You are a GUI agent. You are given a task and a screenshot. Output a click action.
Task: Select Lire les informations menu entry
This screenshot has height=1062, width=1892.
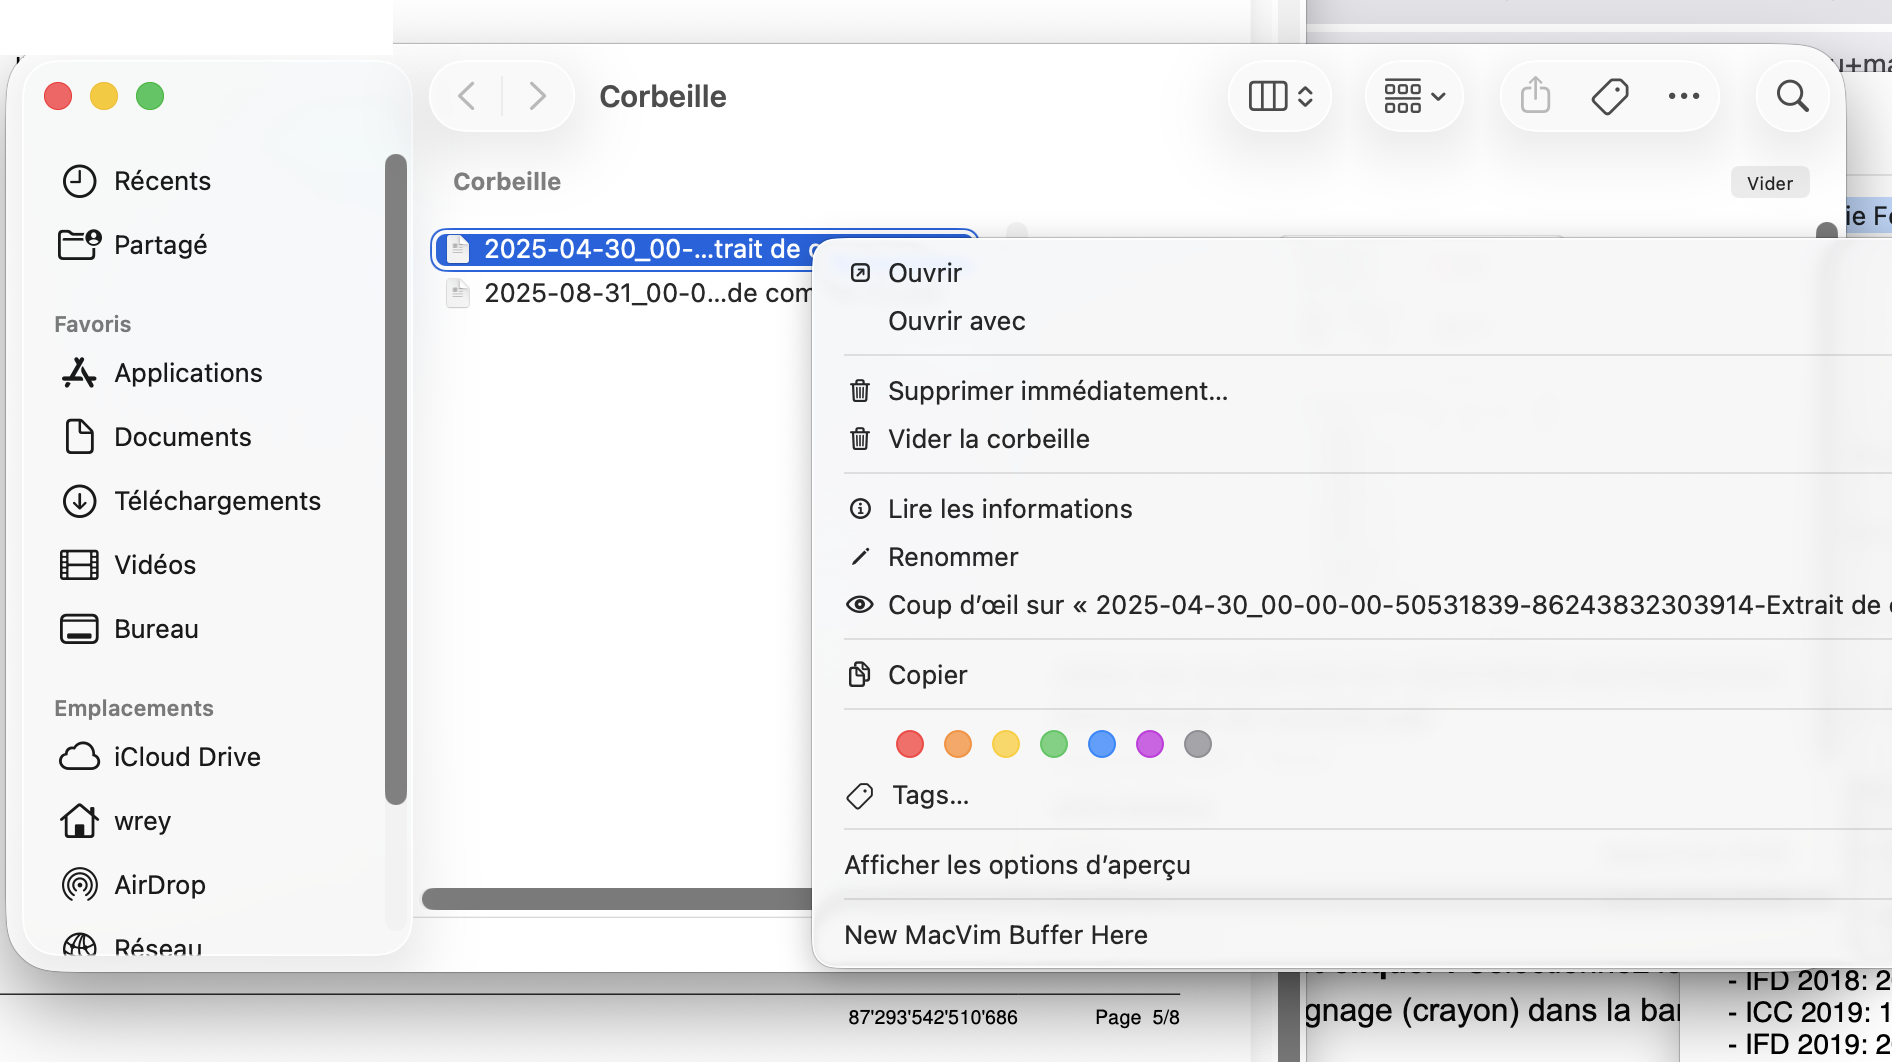click(1009, 509)
